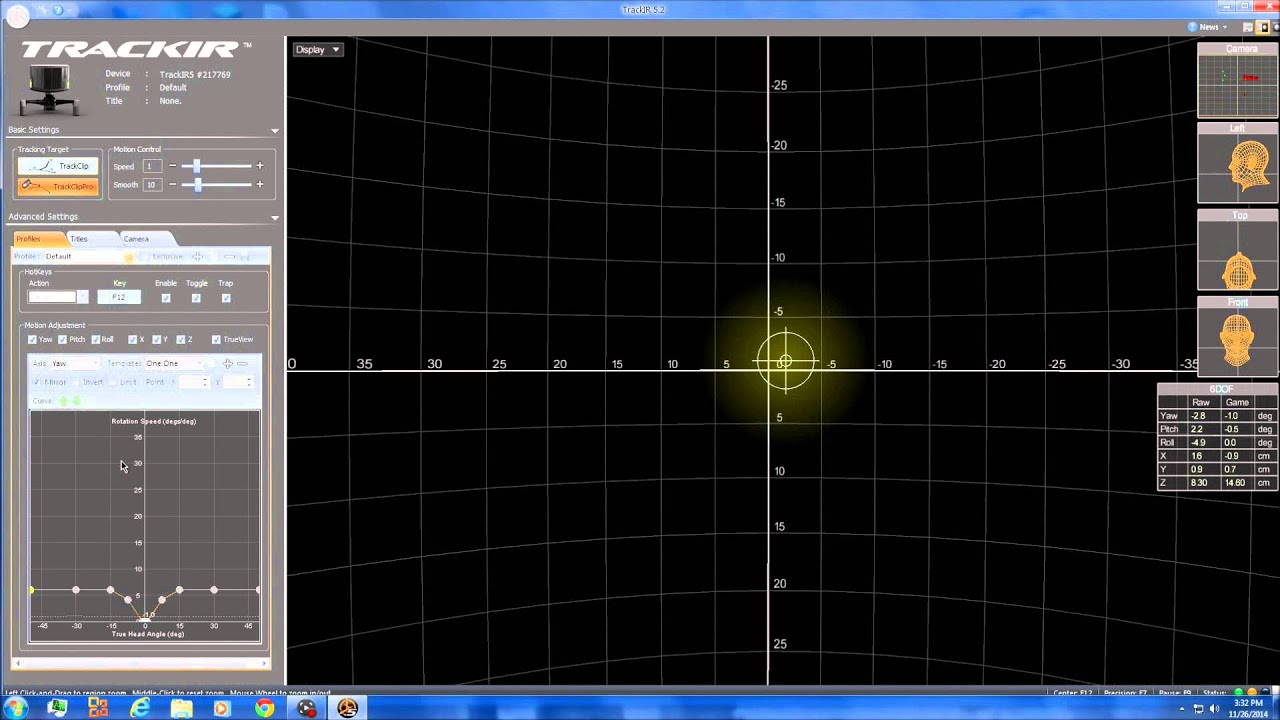The width and height of the screenshot is (1280, 720).
Task: Click the Smooth slider handle
Action: pos(198,185)
